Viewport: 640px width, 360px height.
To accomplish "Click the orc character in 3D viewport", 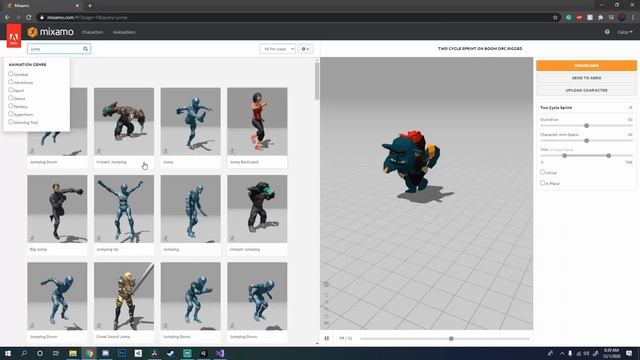I will (411, 161).
